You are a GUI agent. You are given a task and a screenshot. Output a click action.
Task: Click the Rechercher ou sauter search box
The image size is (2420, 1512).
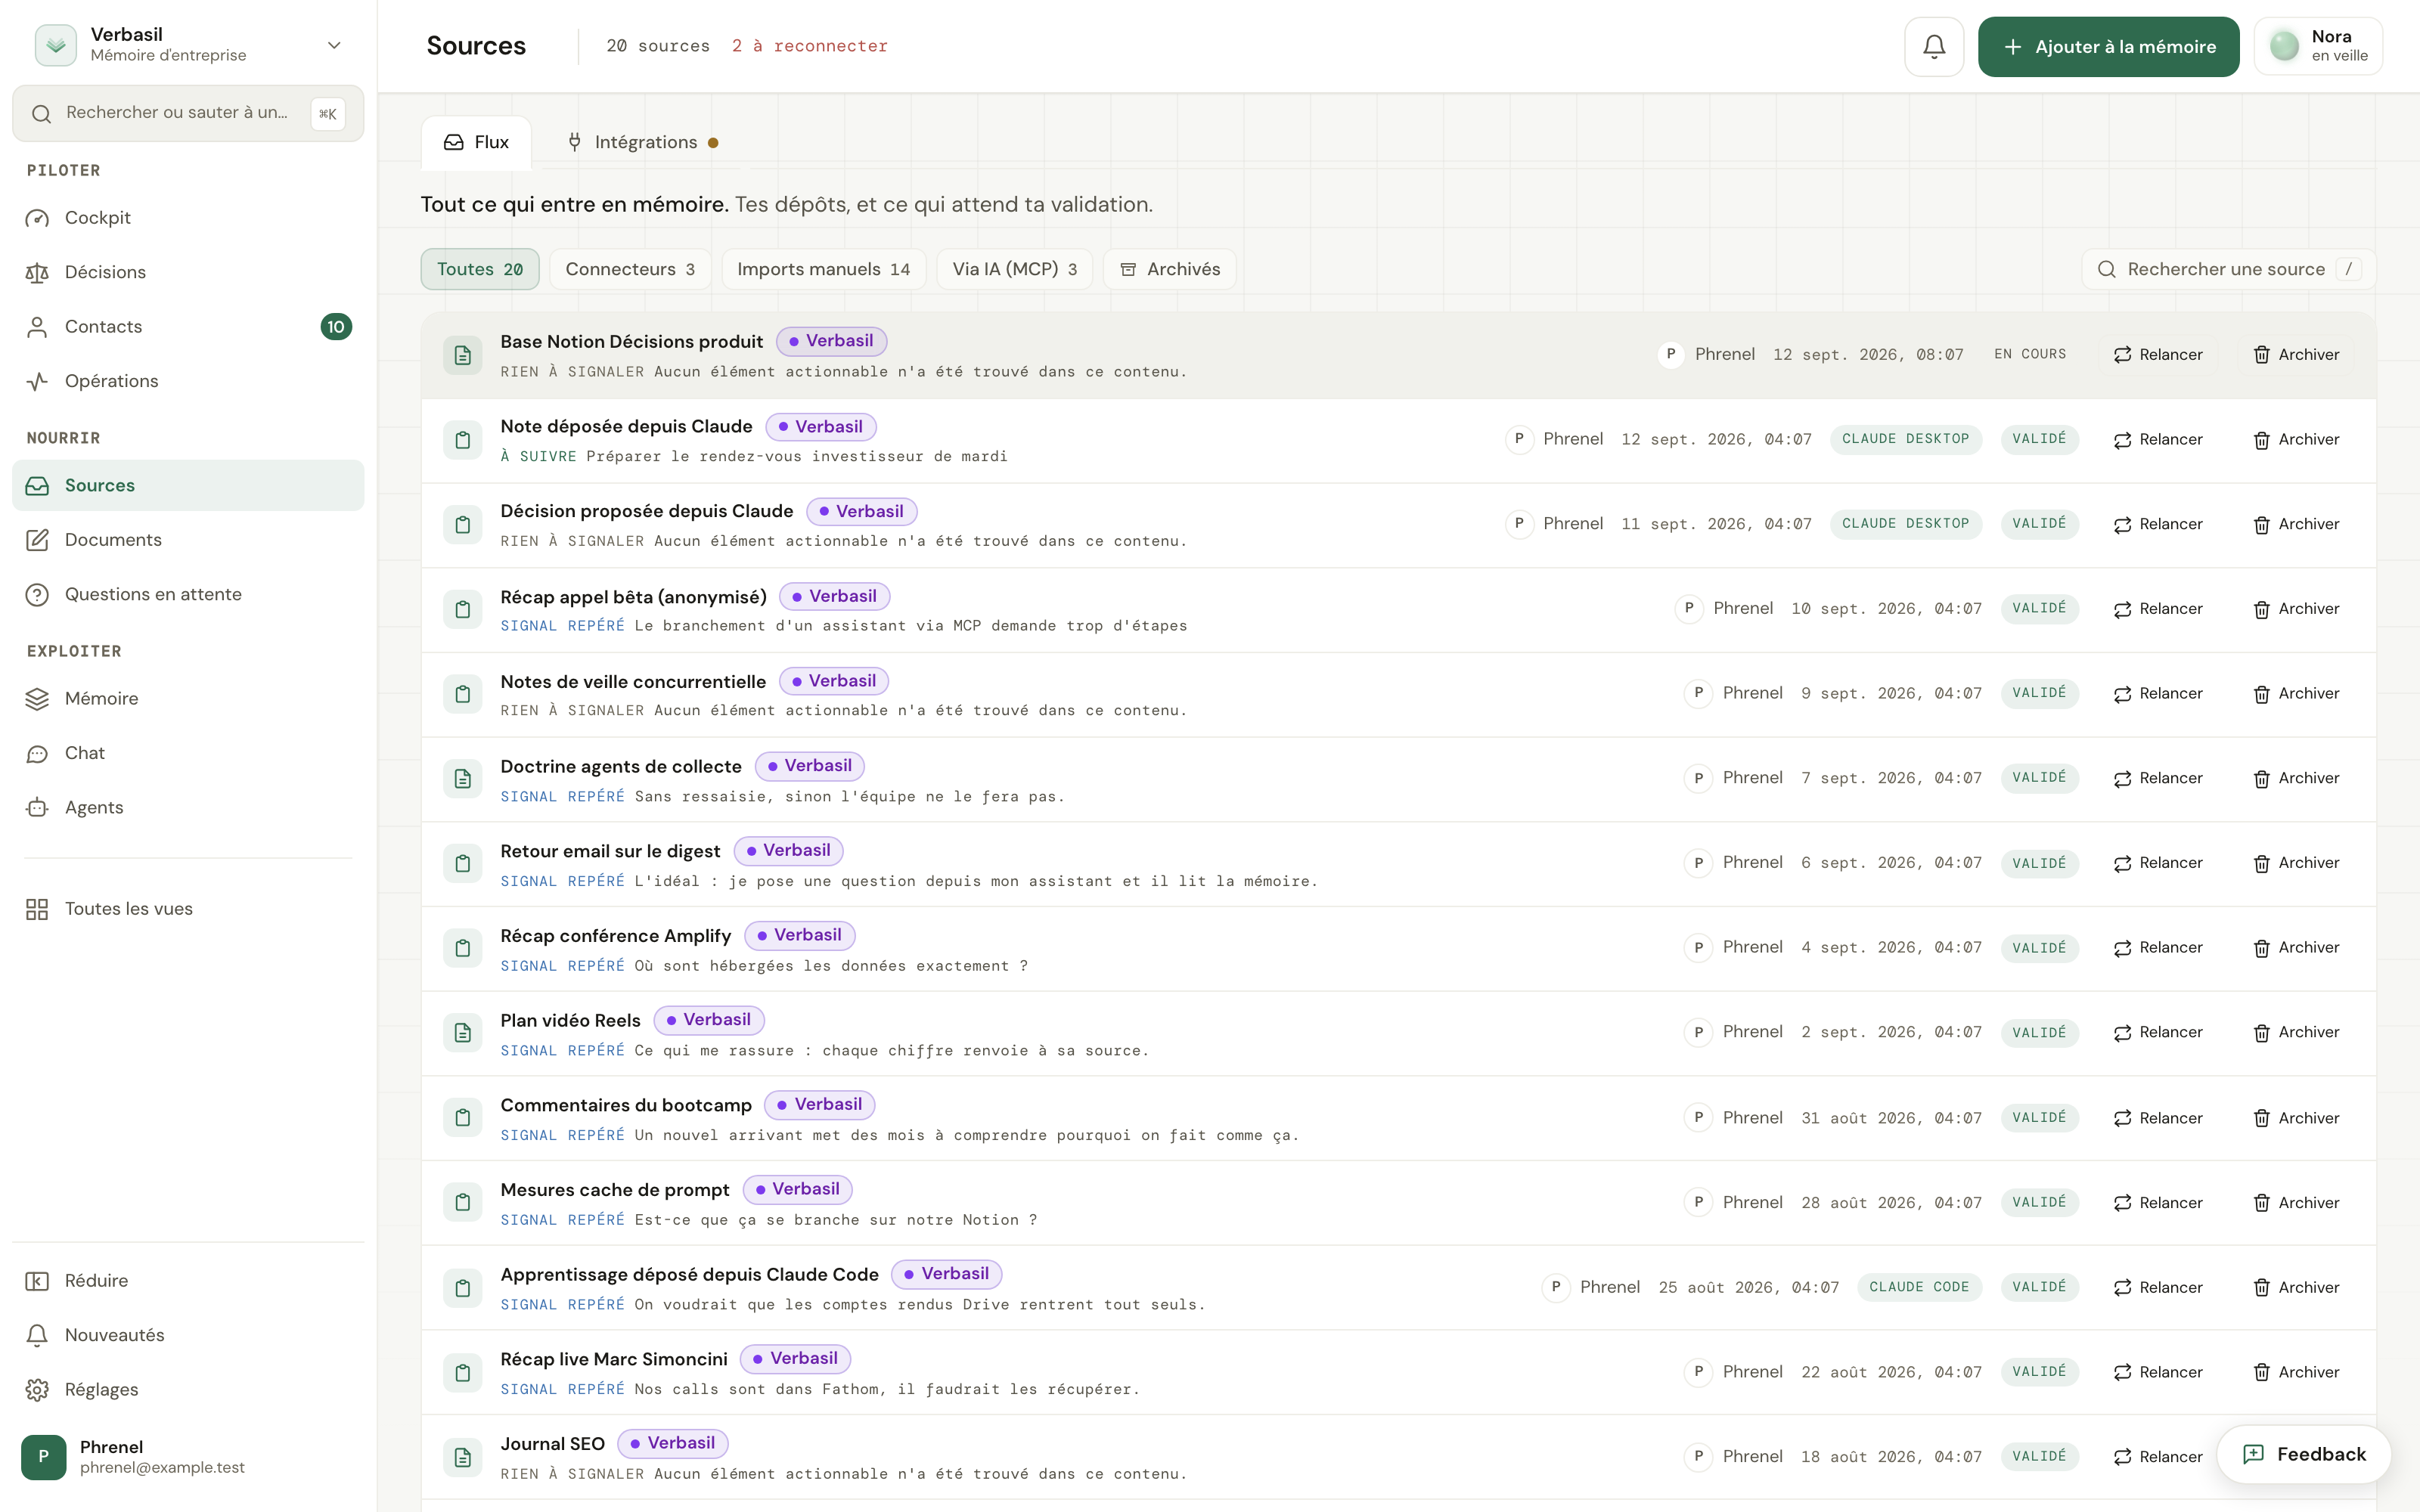click(x=188, y=113)
